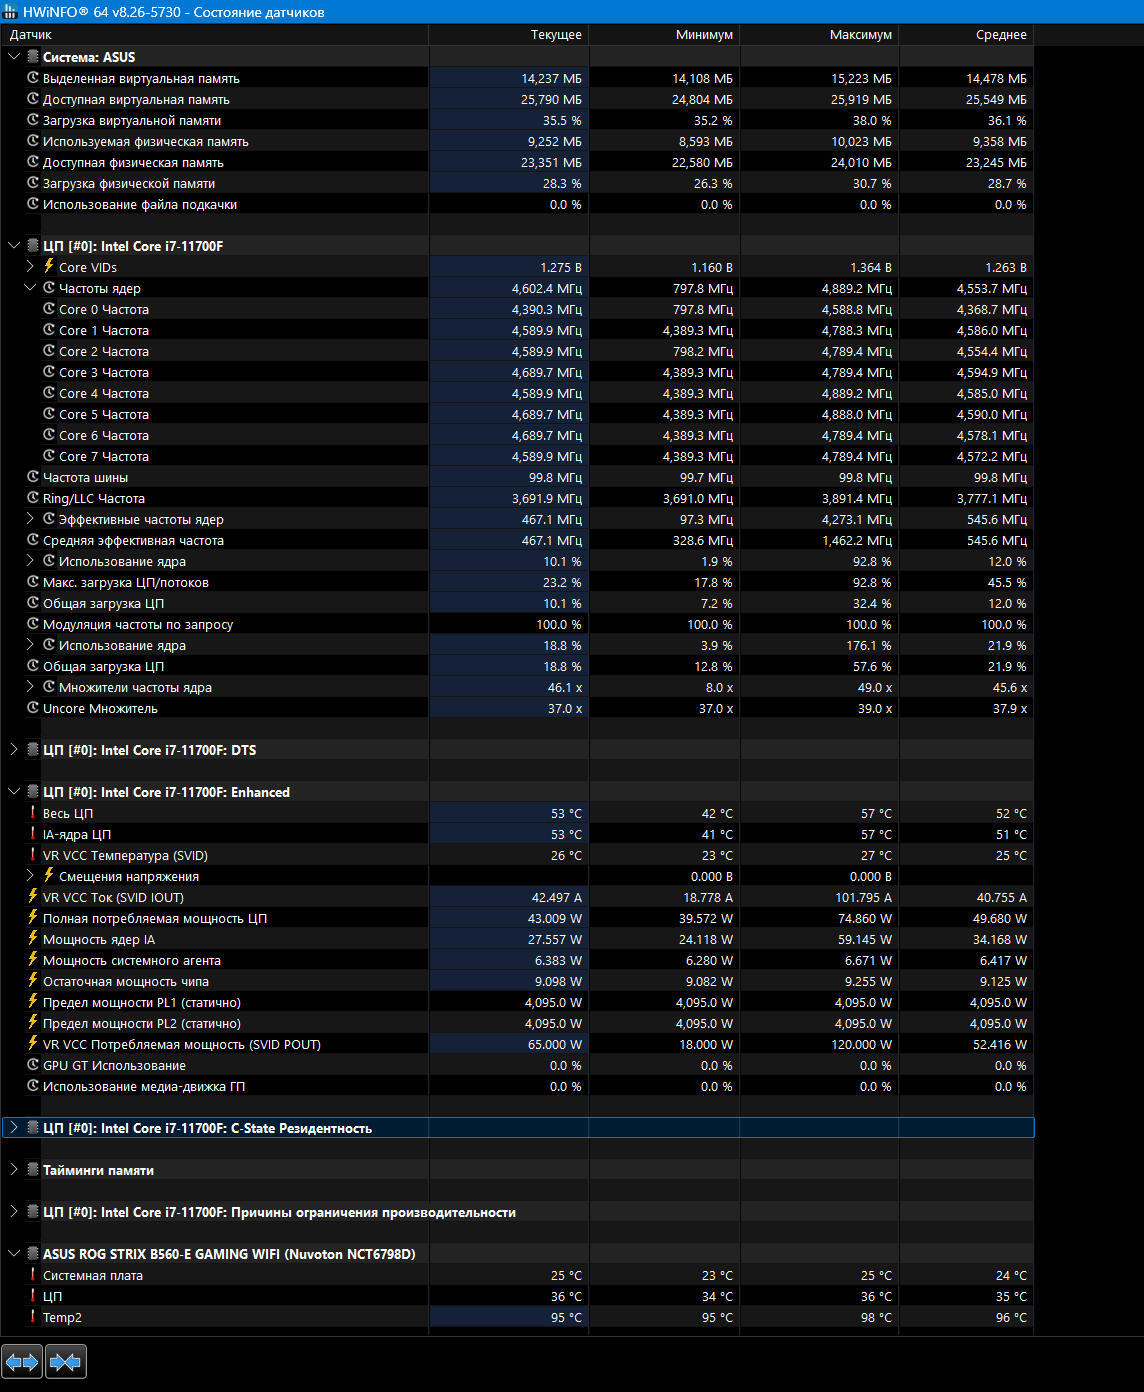This screenshot has height=1392, width=1144.
Task: Click thermometer icon beside Весь ЦП
Action: pos(33,813)
